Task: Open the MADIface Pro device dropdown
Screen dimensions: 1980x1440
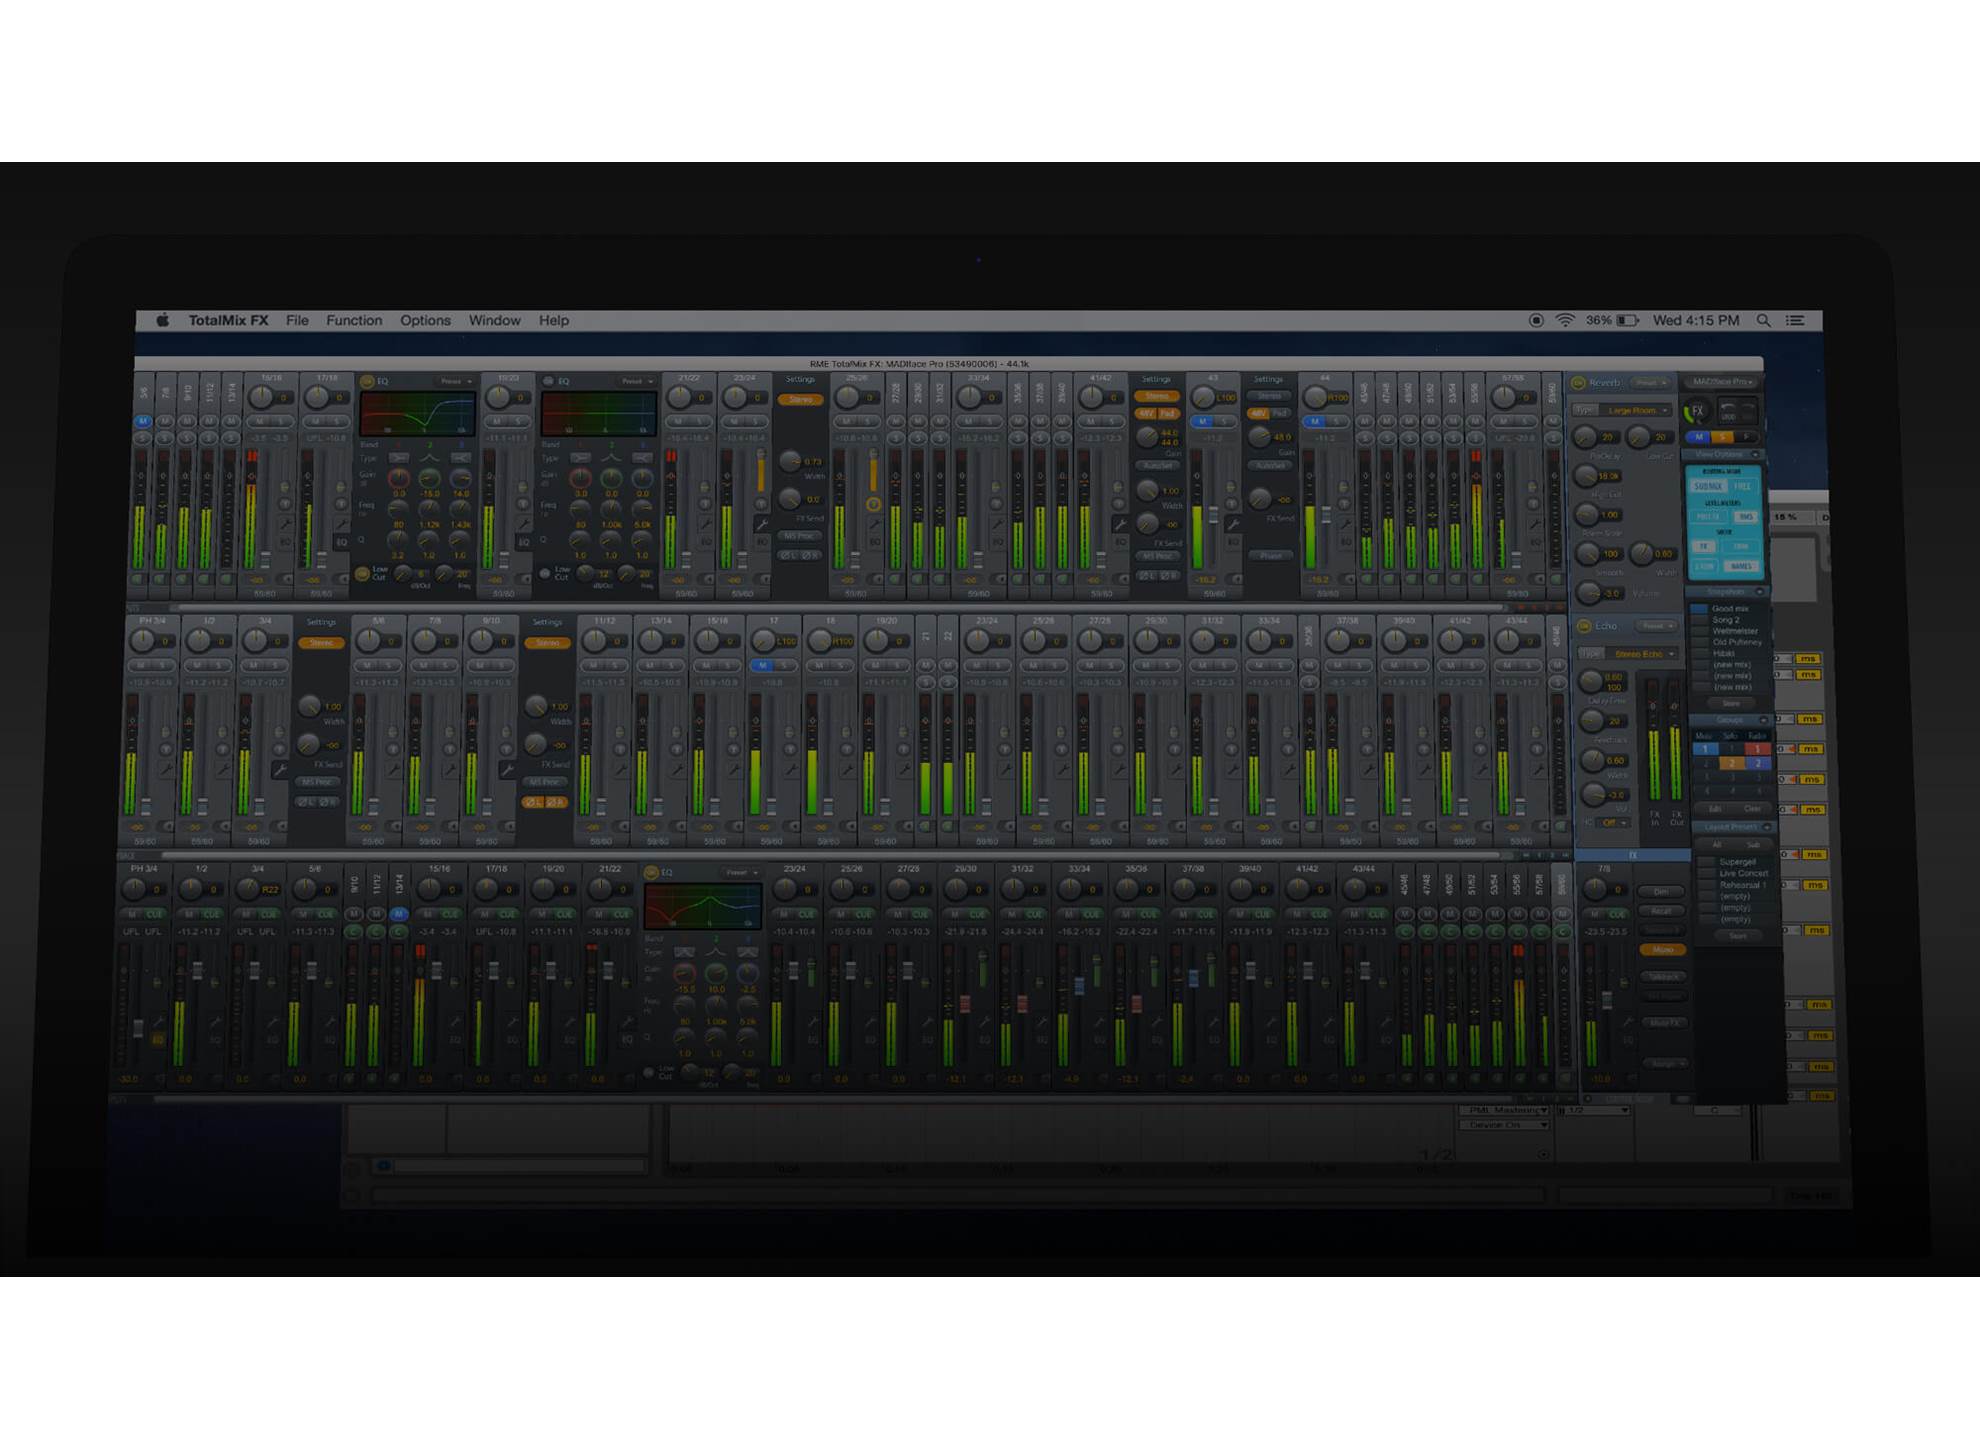Action: tap(1722, 382)
